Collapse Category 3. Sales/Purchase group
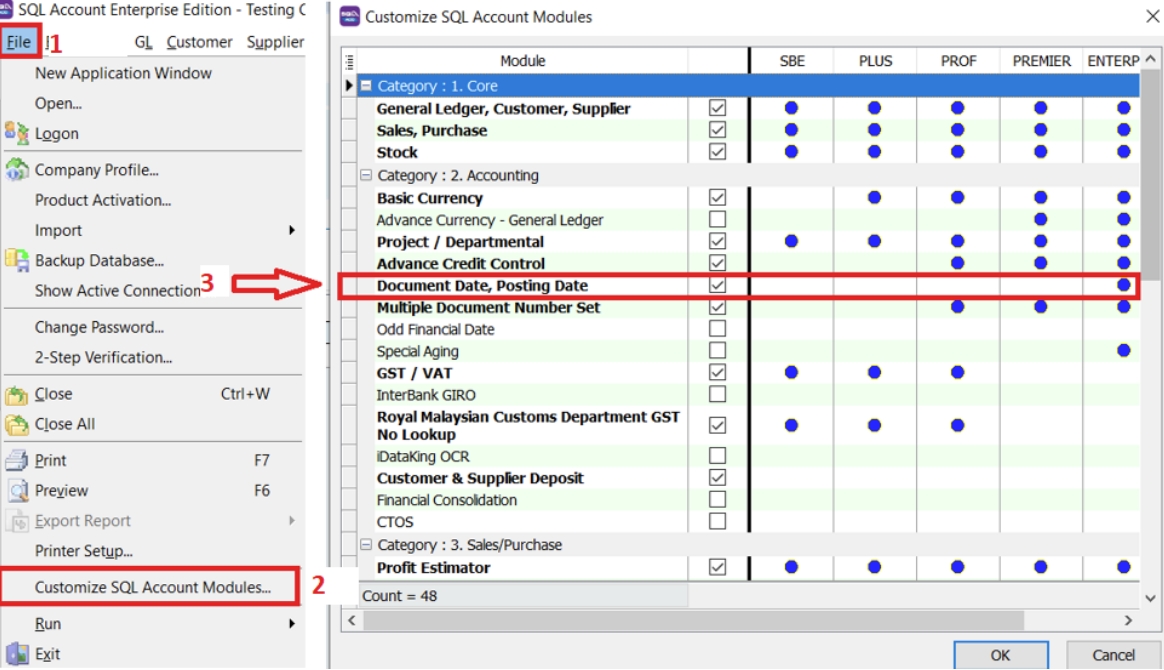The width and height of the screenshot is (1164, 670). coord(367,545)
